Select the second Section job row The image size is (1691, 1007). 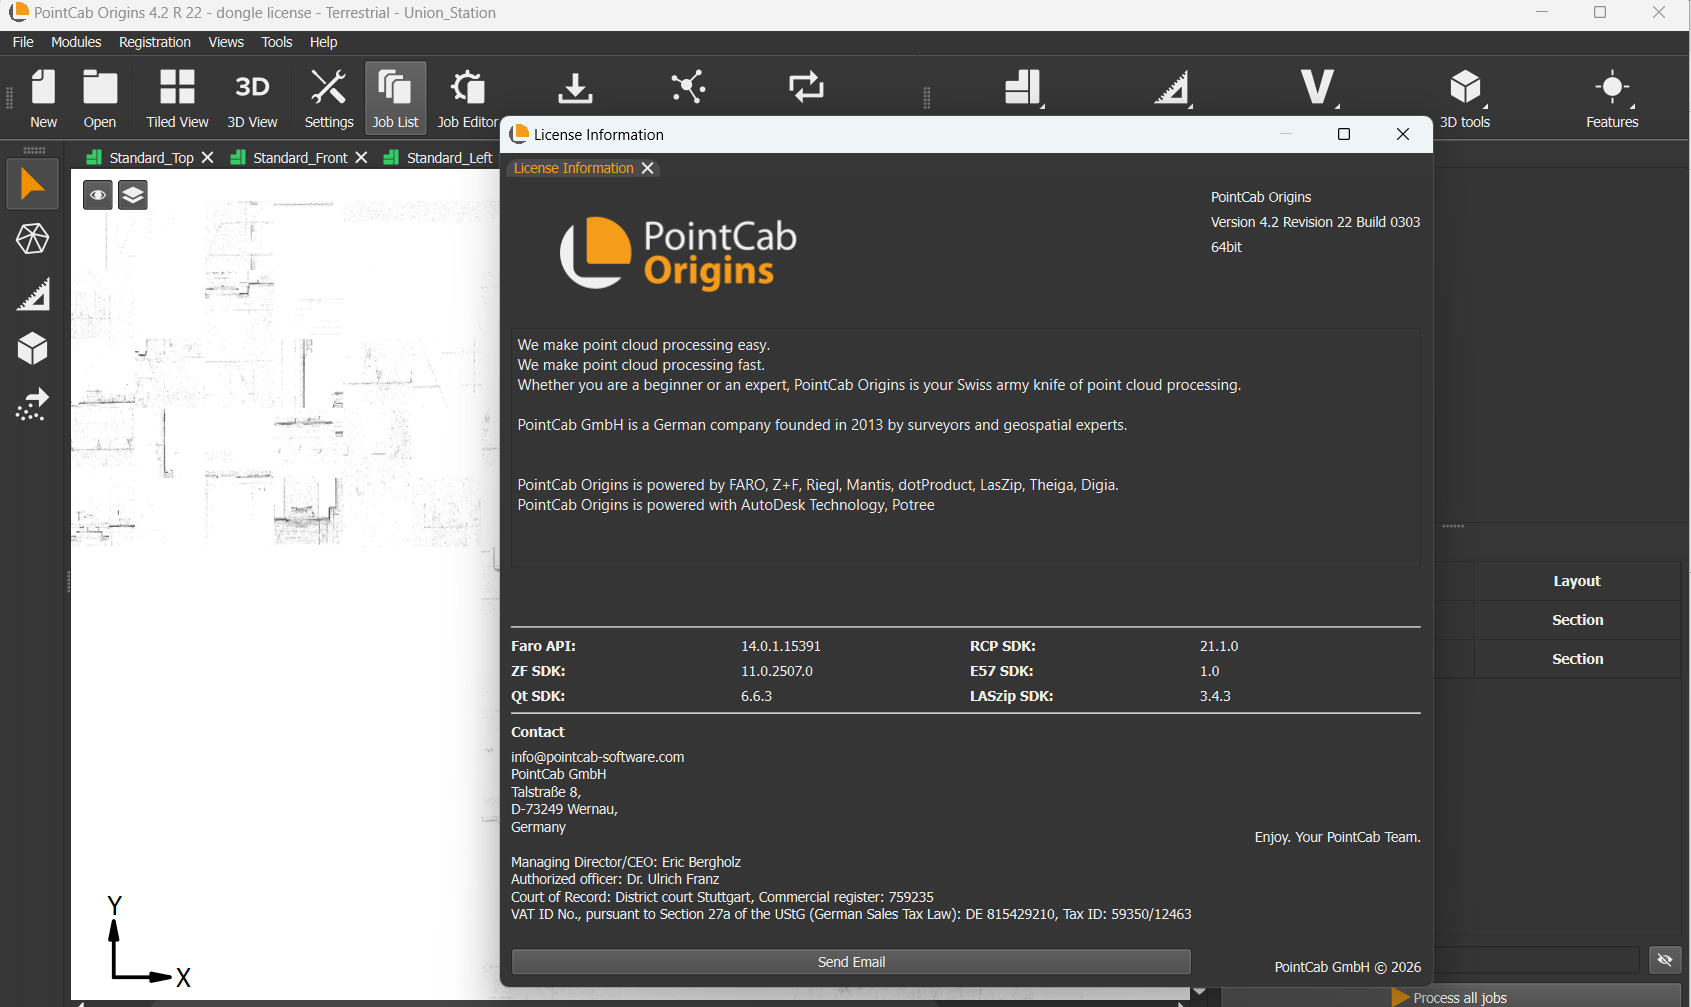[x=1577, y=659]
